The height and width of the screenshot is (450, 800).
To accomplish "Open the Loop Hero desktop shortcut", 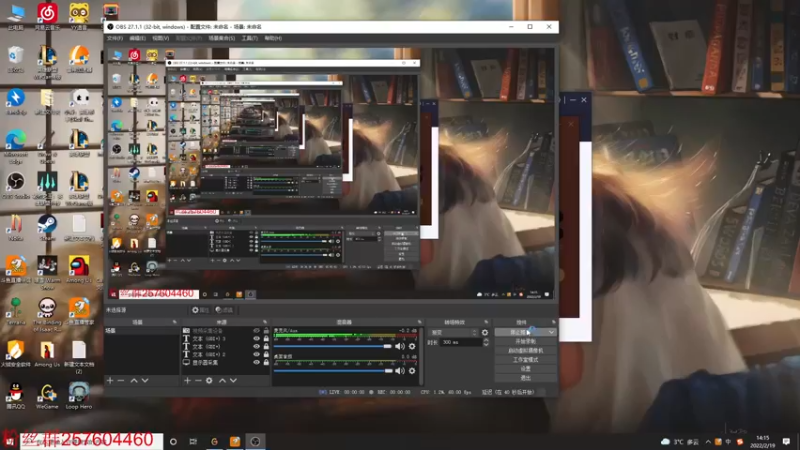I will pyautogui.click(x=79, y=396).
